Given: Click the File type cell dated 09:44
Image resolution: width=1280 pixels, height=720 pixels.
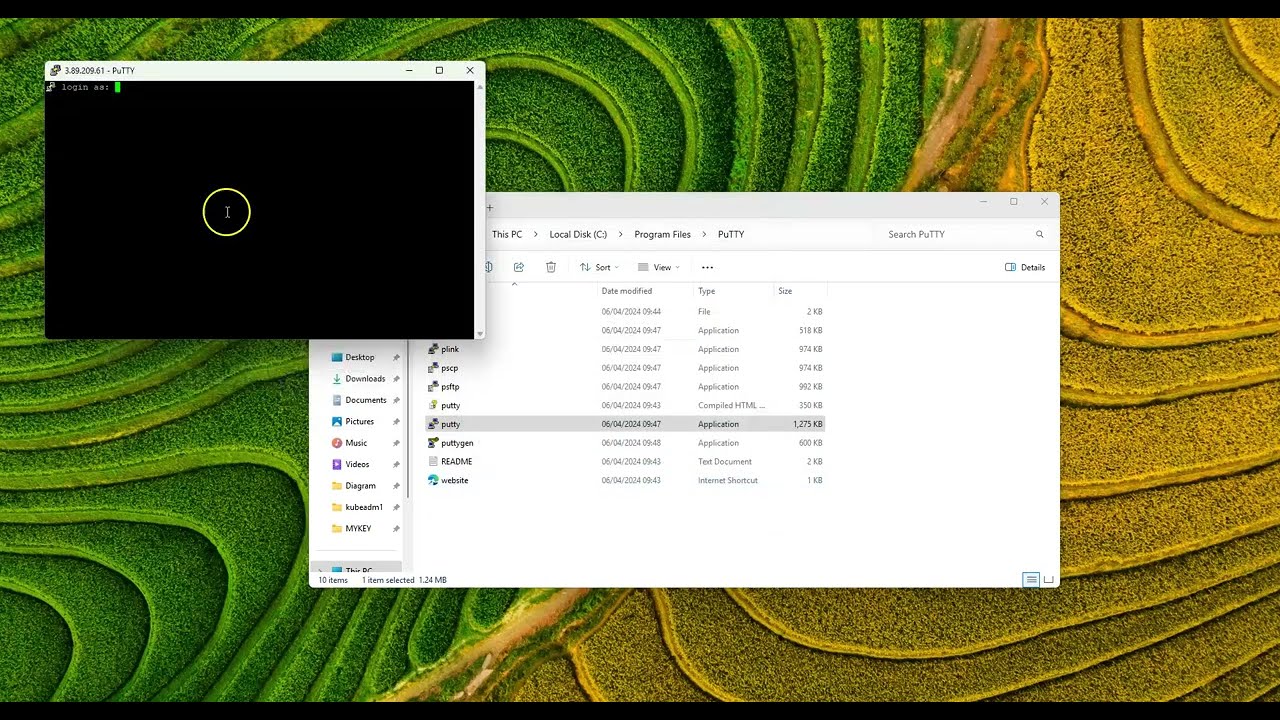Looking at the screenshot, I should pos(704,312).
